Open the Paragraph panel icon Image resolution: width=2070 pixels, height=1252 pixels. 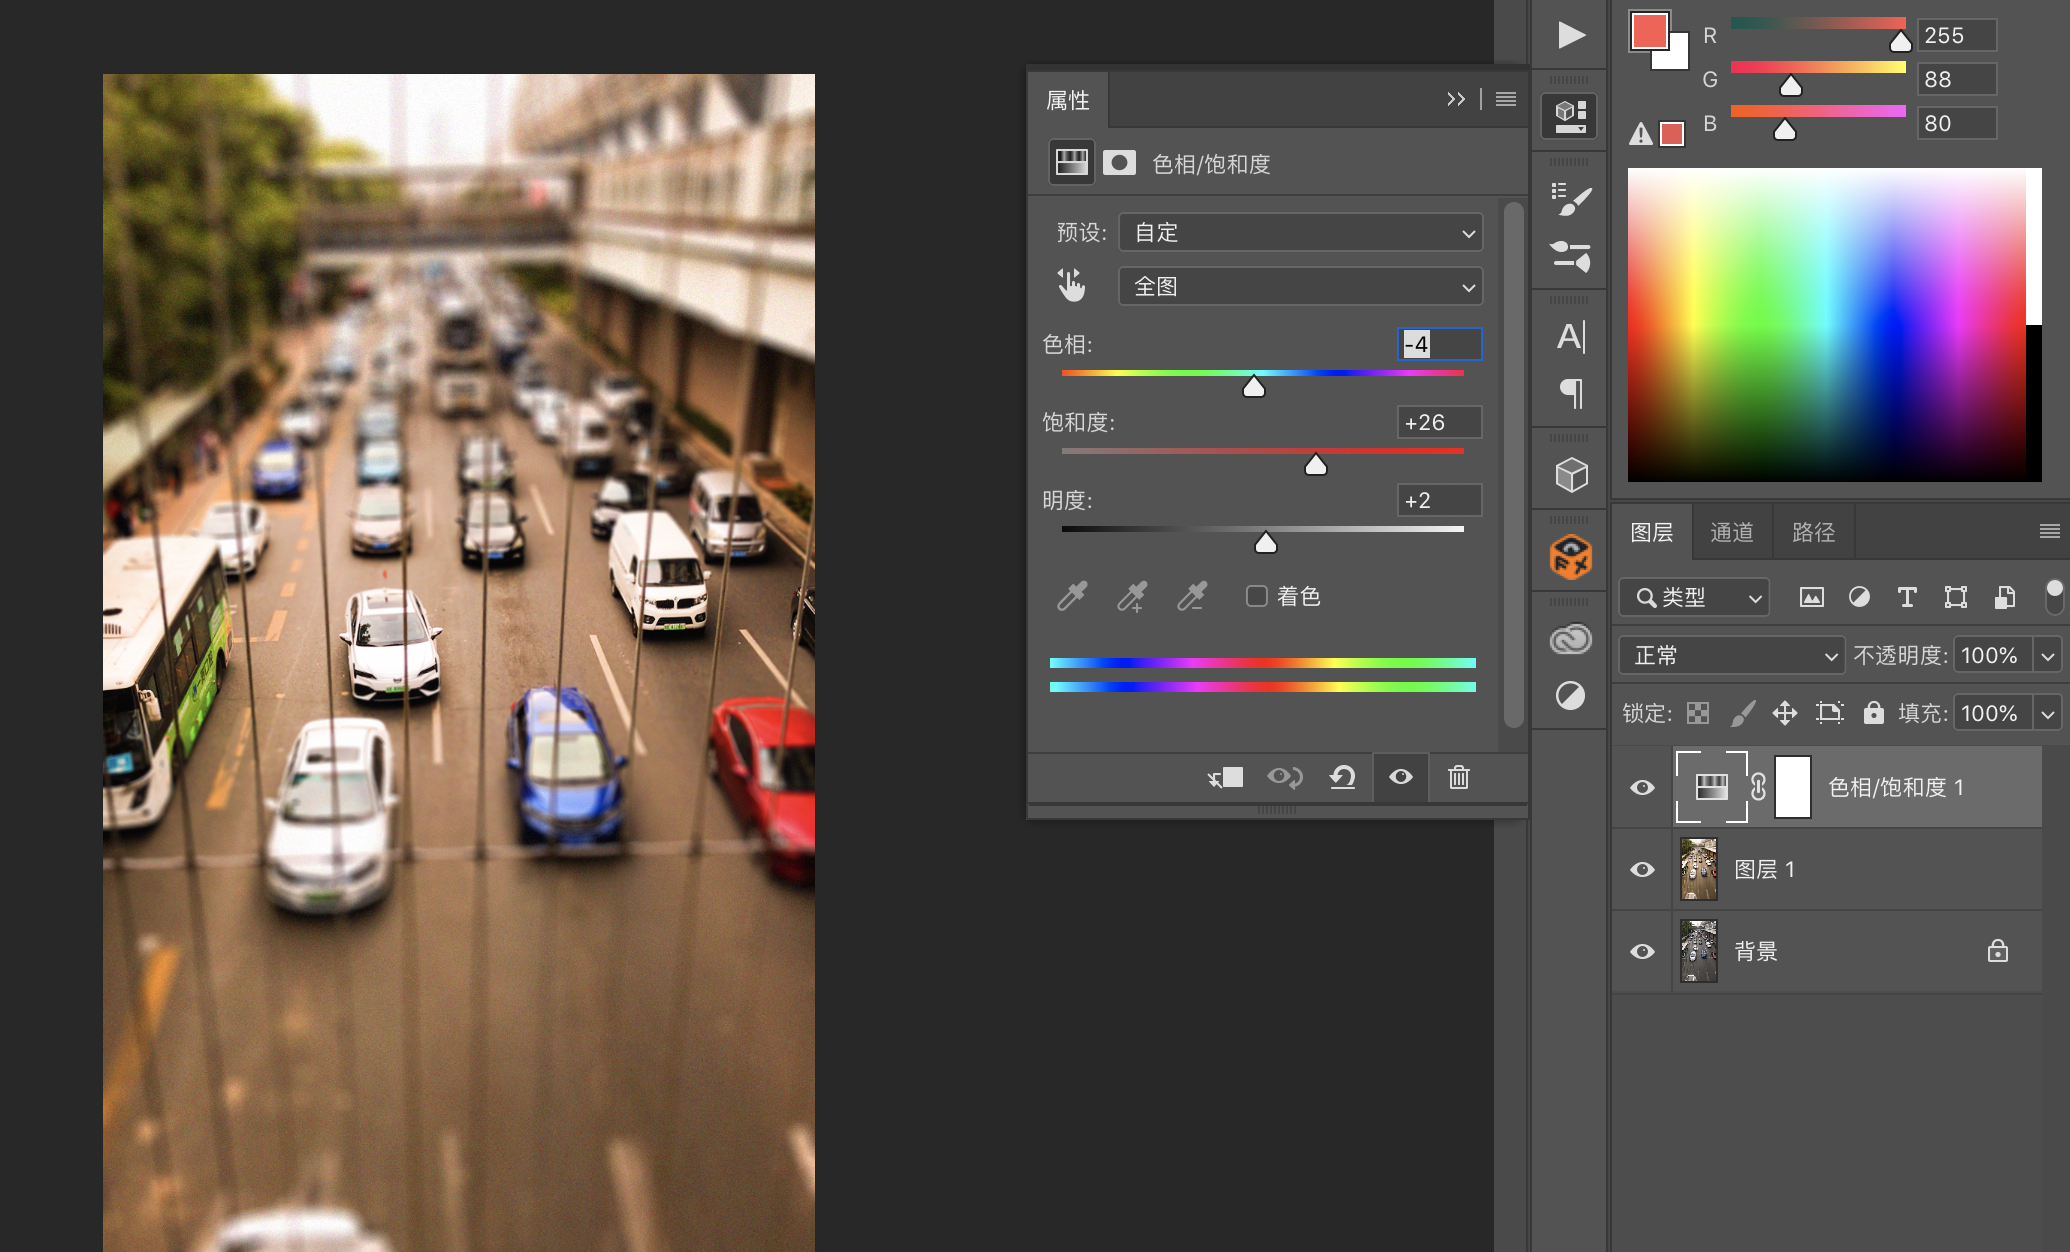point(1570,393)
